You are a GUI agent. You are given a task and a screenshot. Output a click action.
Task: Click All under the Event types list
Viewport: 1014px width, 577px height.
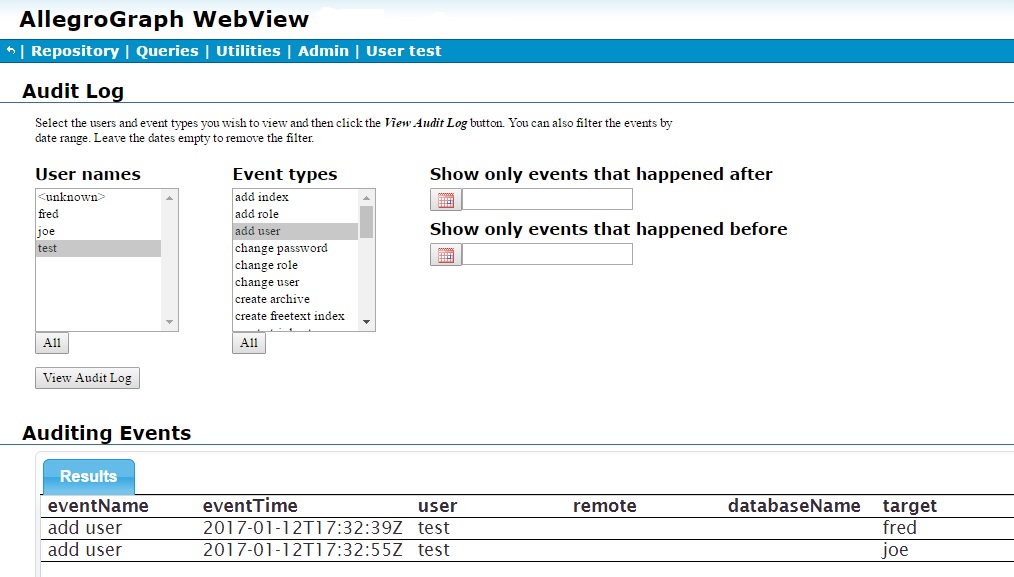249,343
